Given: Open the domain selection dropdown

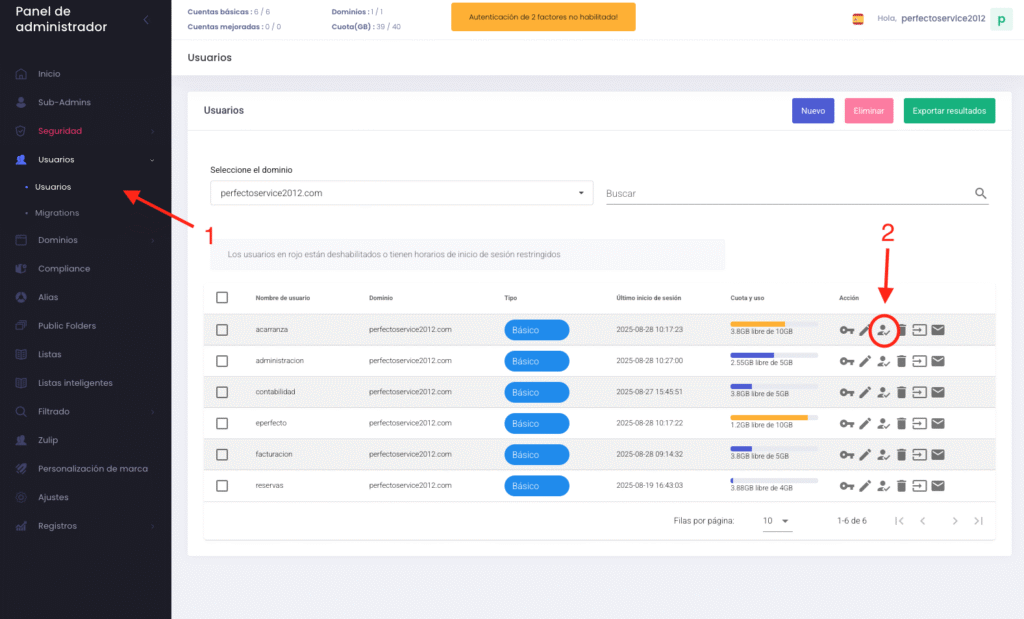Looking at the screenshot, I should point(400,193).
